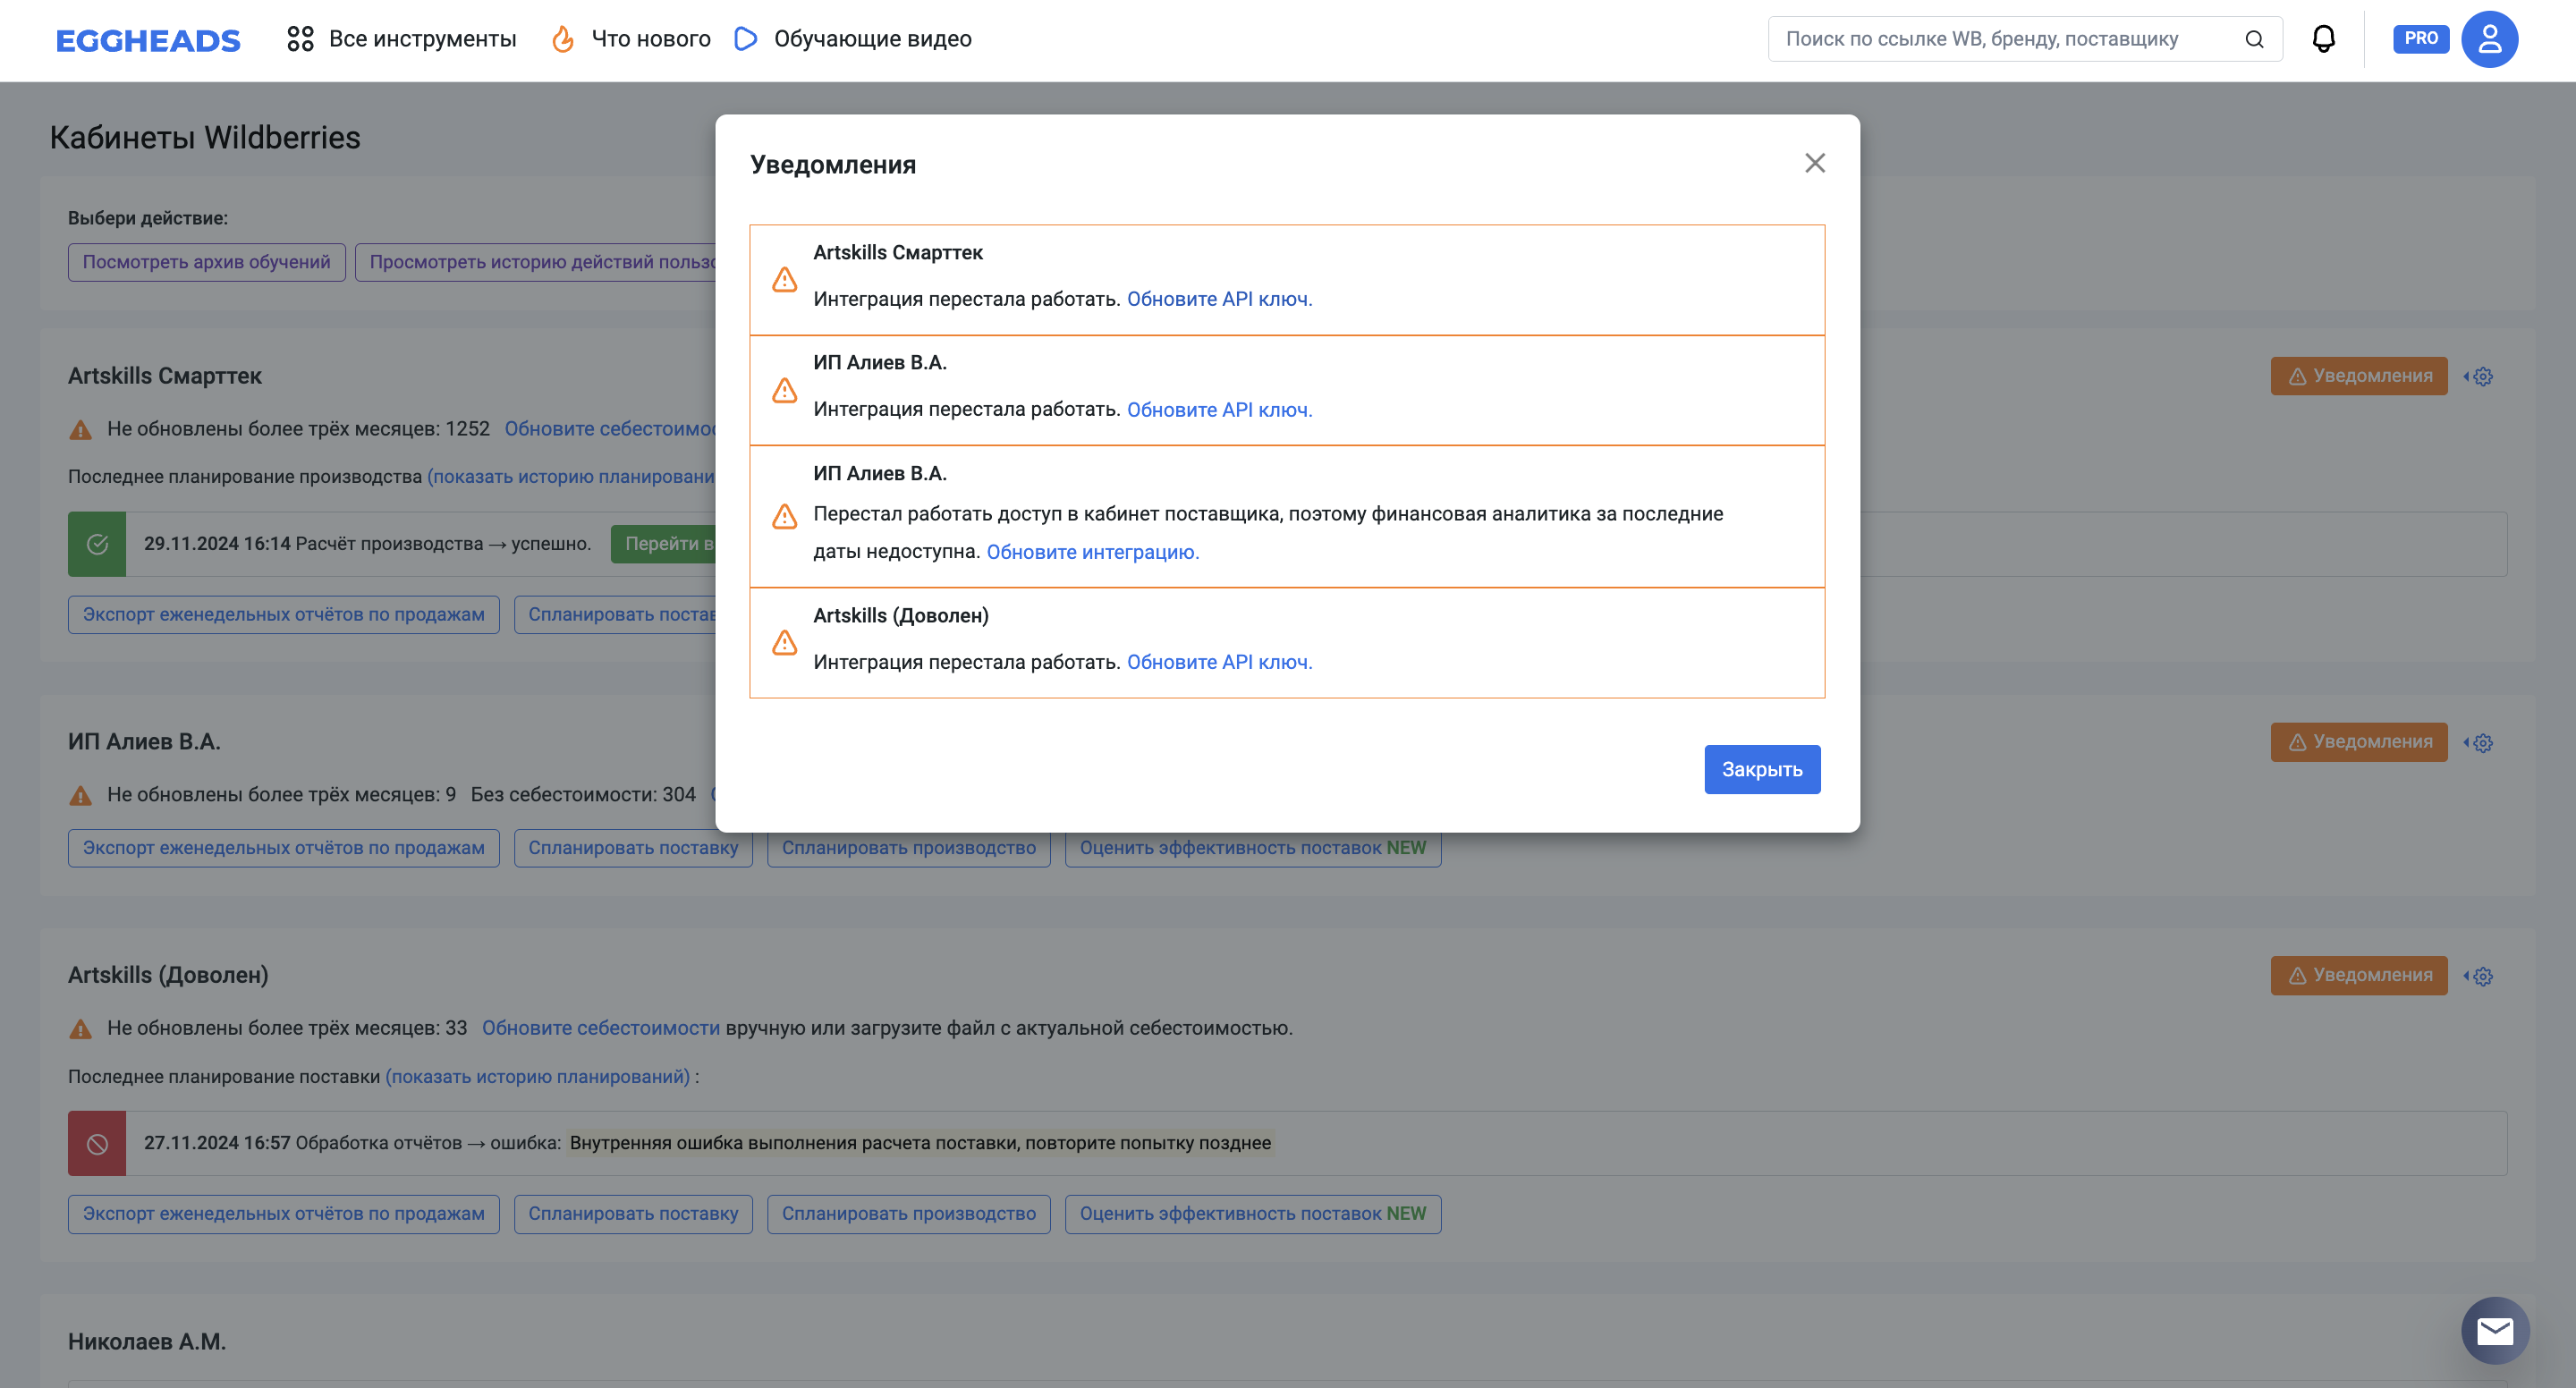Screen dimensions: 2576x1388
Task: Click warning icon in Artskills (Доволен) notification
Action: click(x=785, y=643)
